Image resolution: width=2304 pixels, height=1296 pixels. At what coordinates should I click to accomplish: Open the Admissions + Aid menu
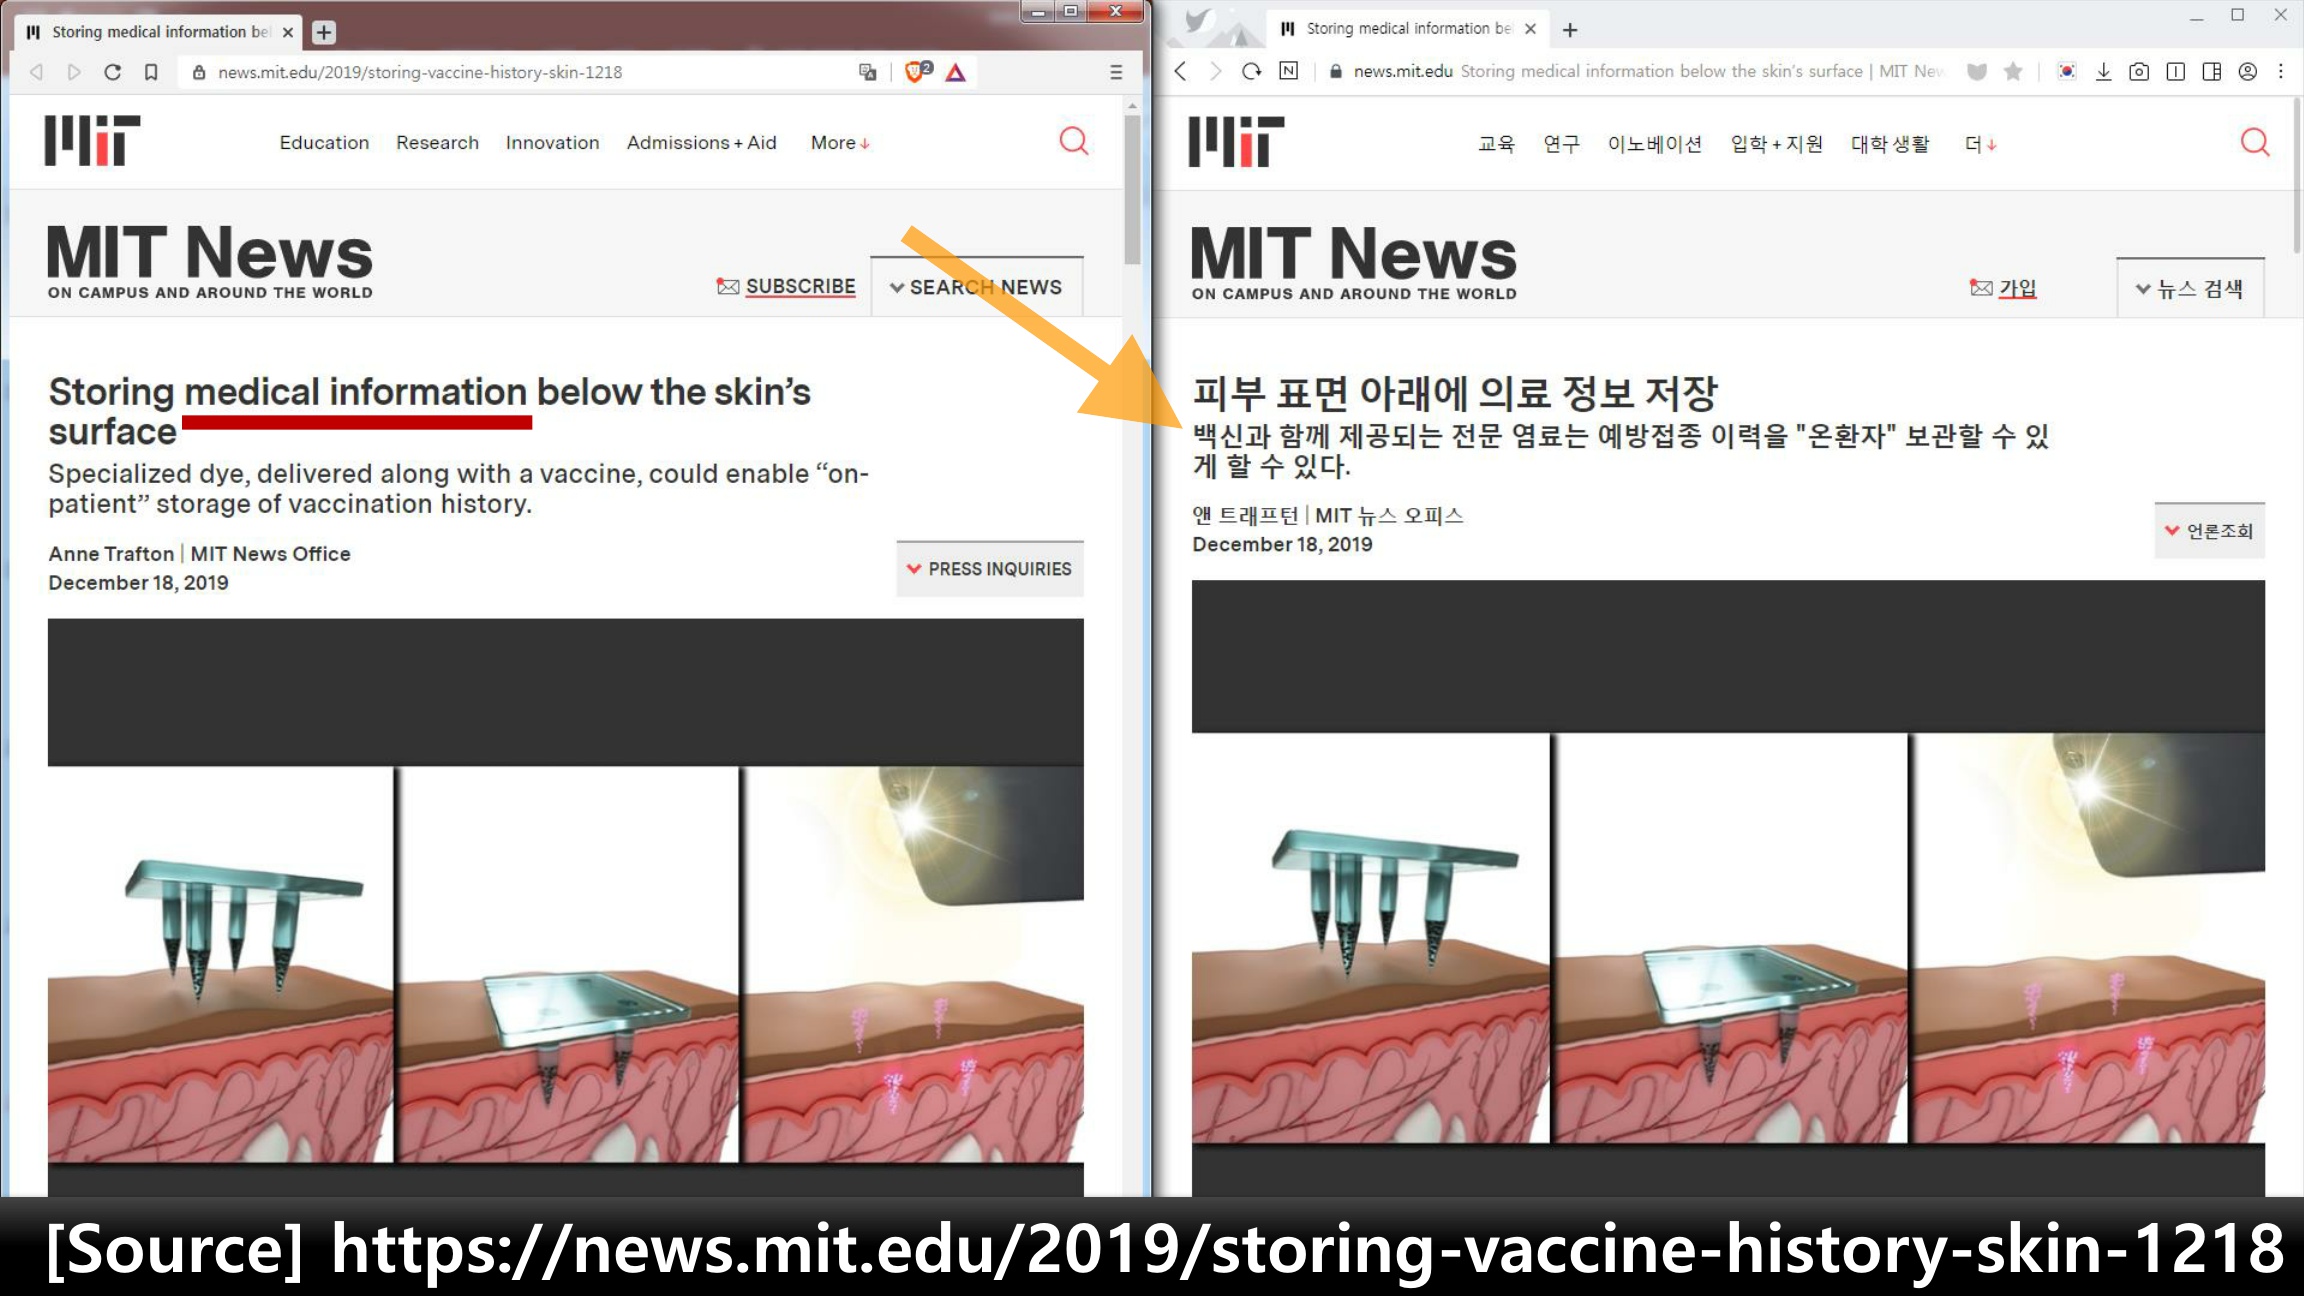point(701,142)
